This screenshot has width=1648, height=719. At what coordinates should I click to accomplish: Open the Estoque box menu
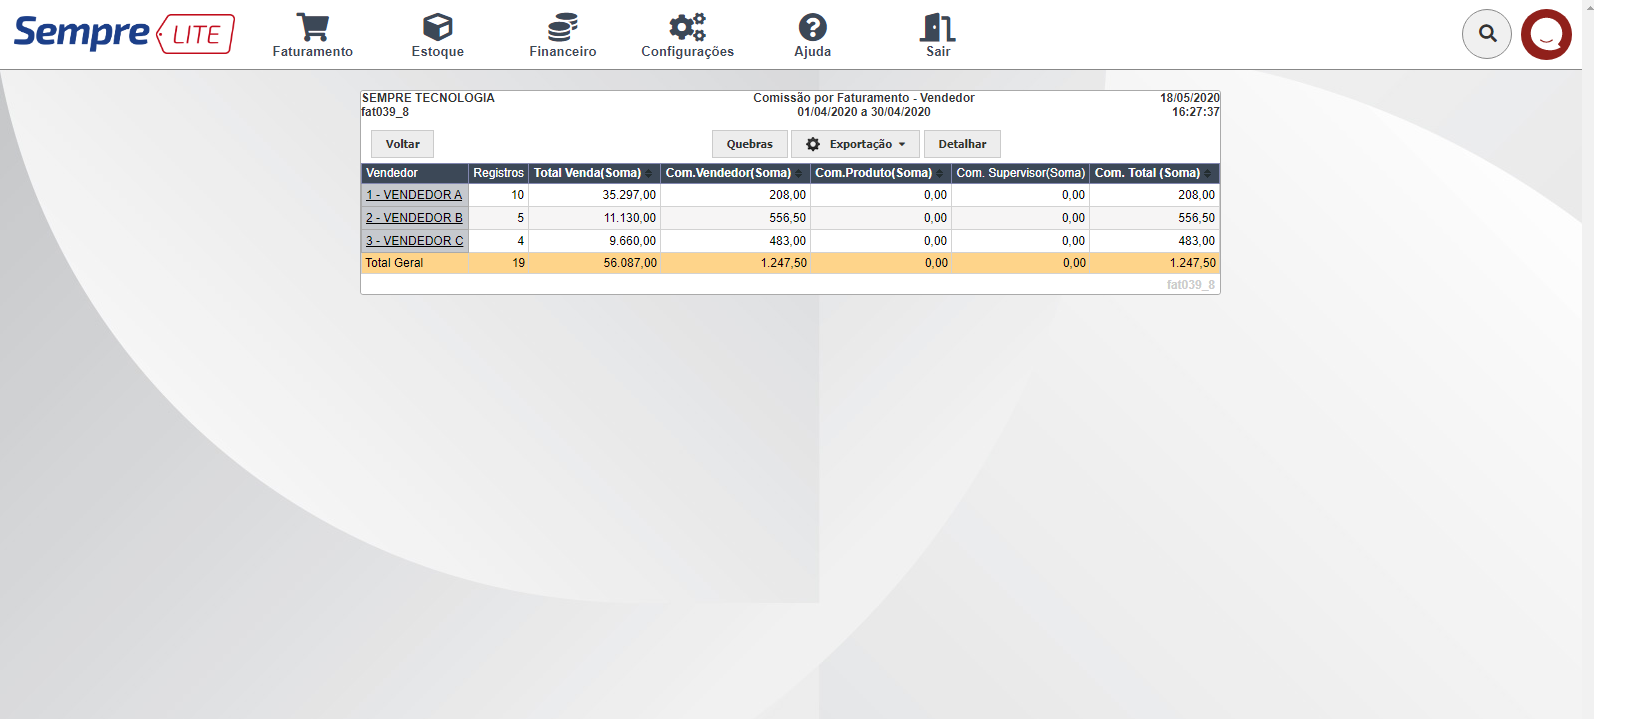pyautogui.click(x=437, y=35)
